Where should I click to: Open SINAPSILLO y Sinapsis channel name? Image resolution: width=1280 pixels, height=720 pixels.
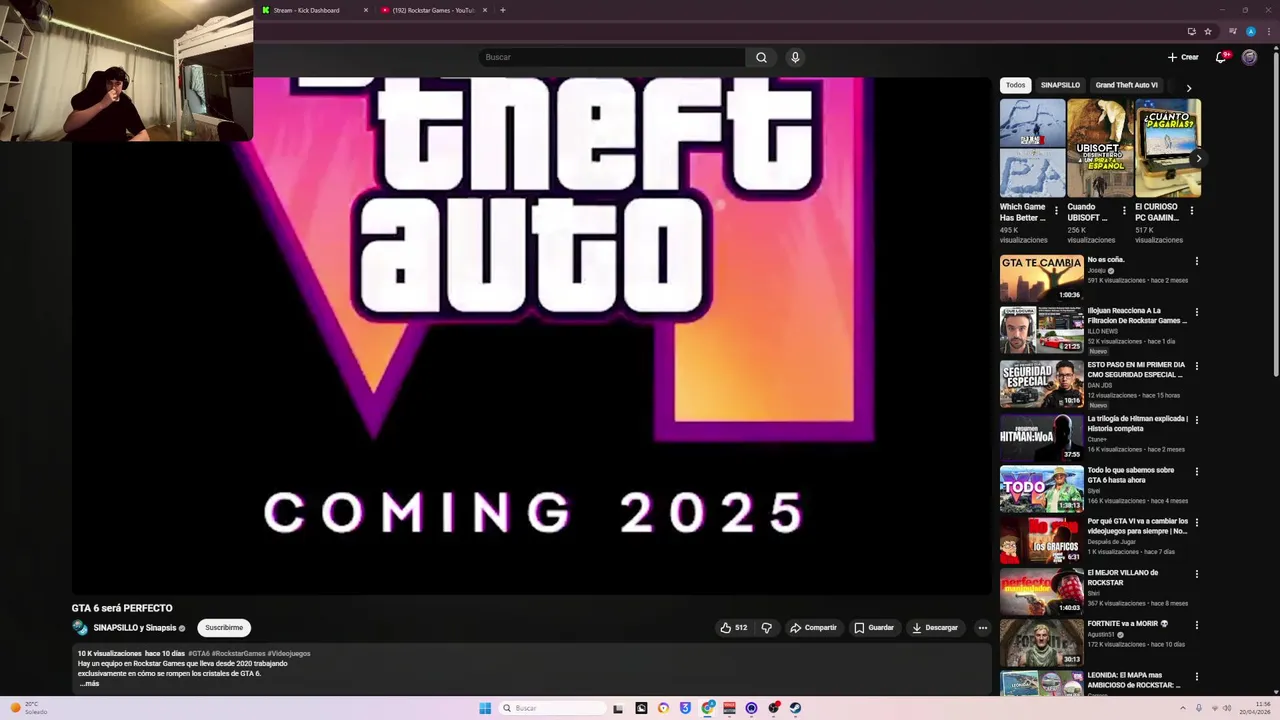tap(134, 628)
